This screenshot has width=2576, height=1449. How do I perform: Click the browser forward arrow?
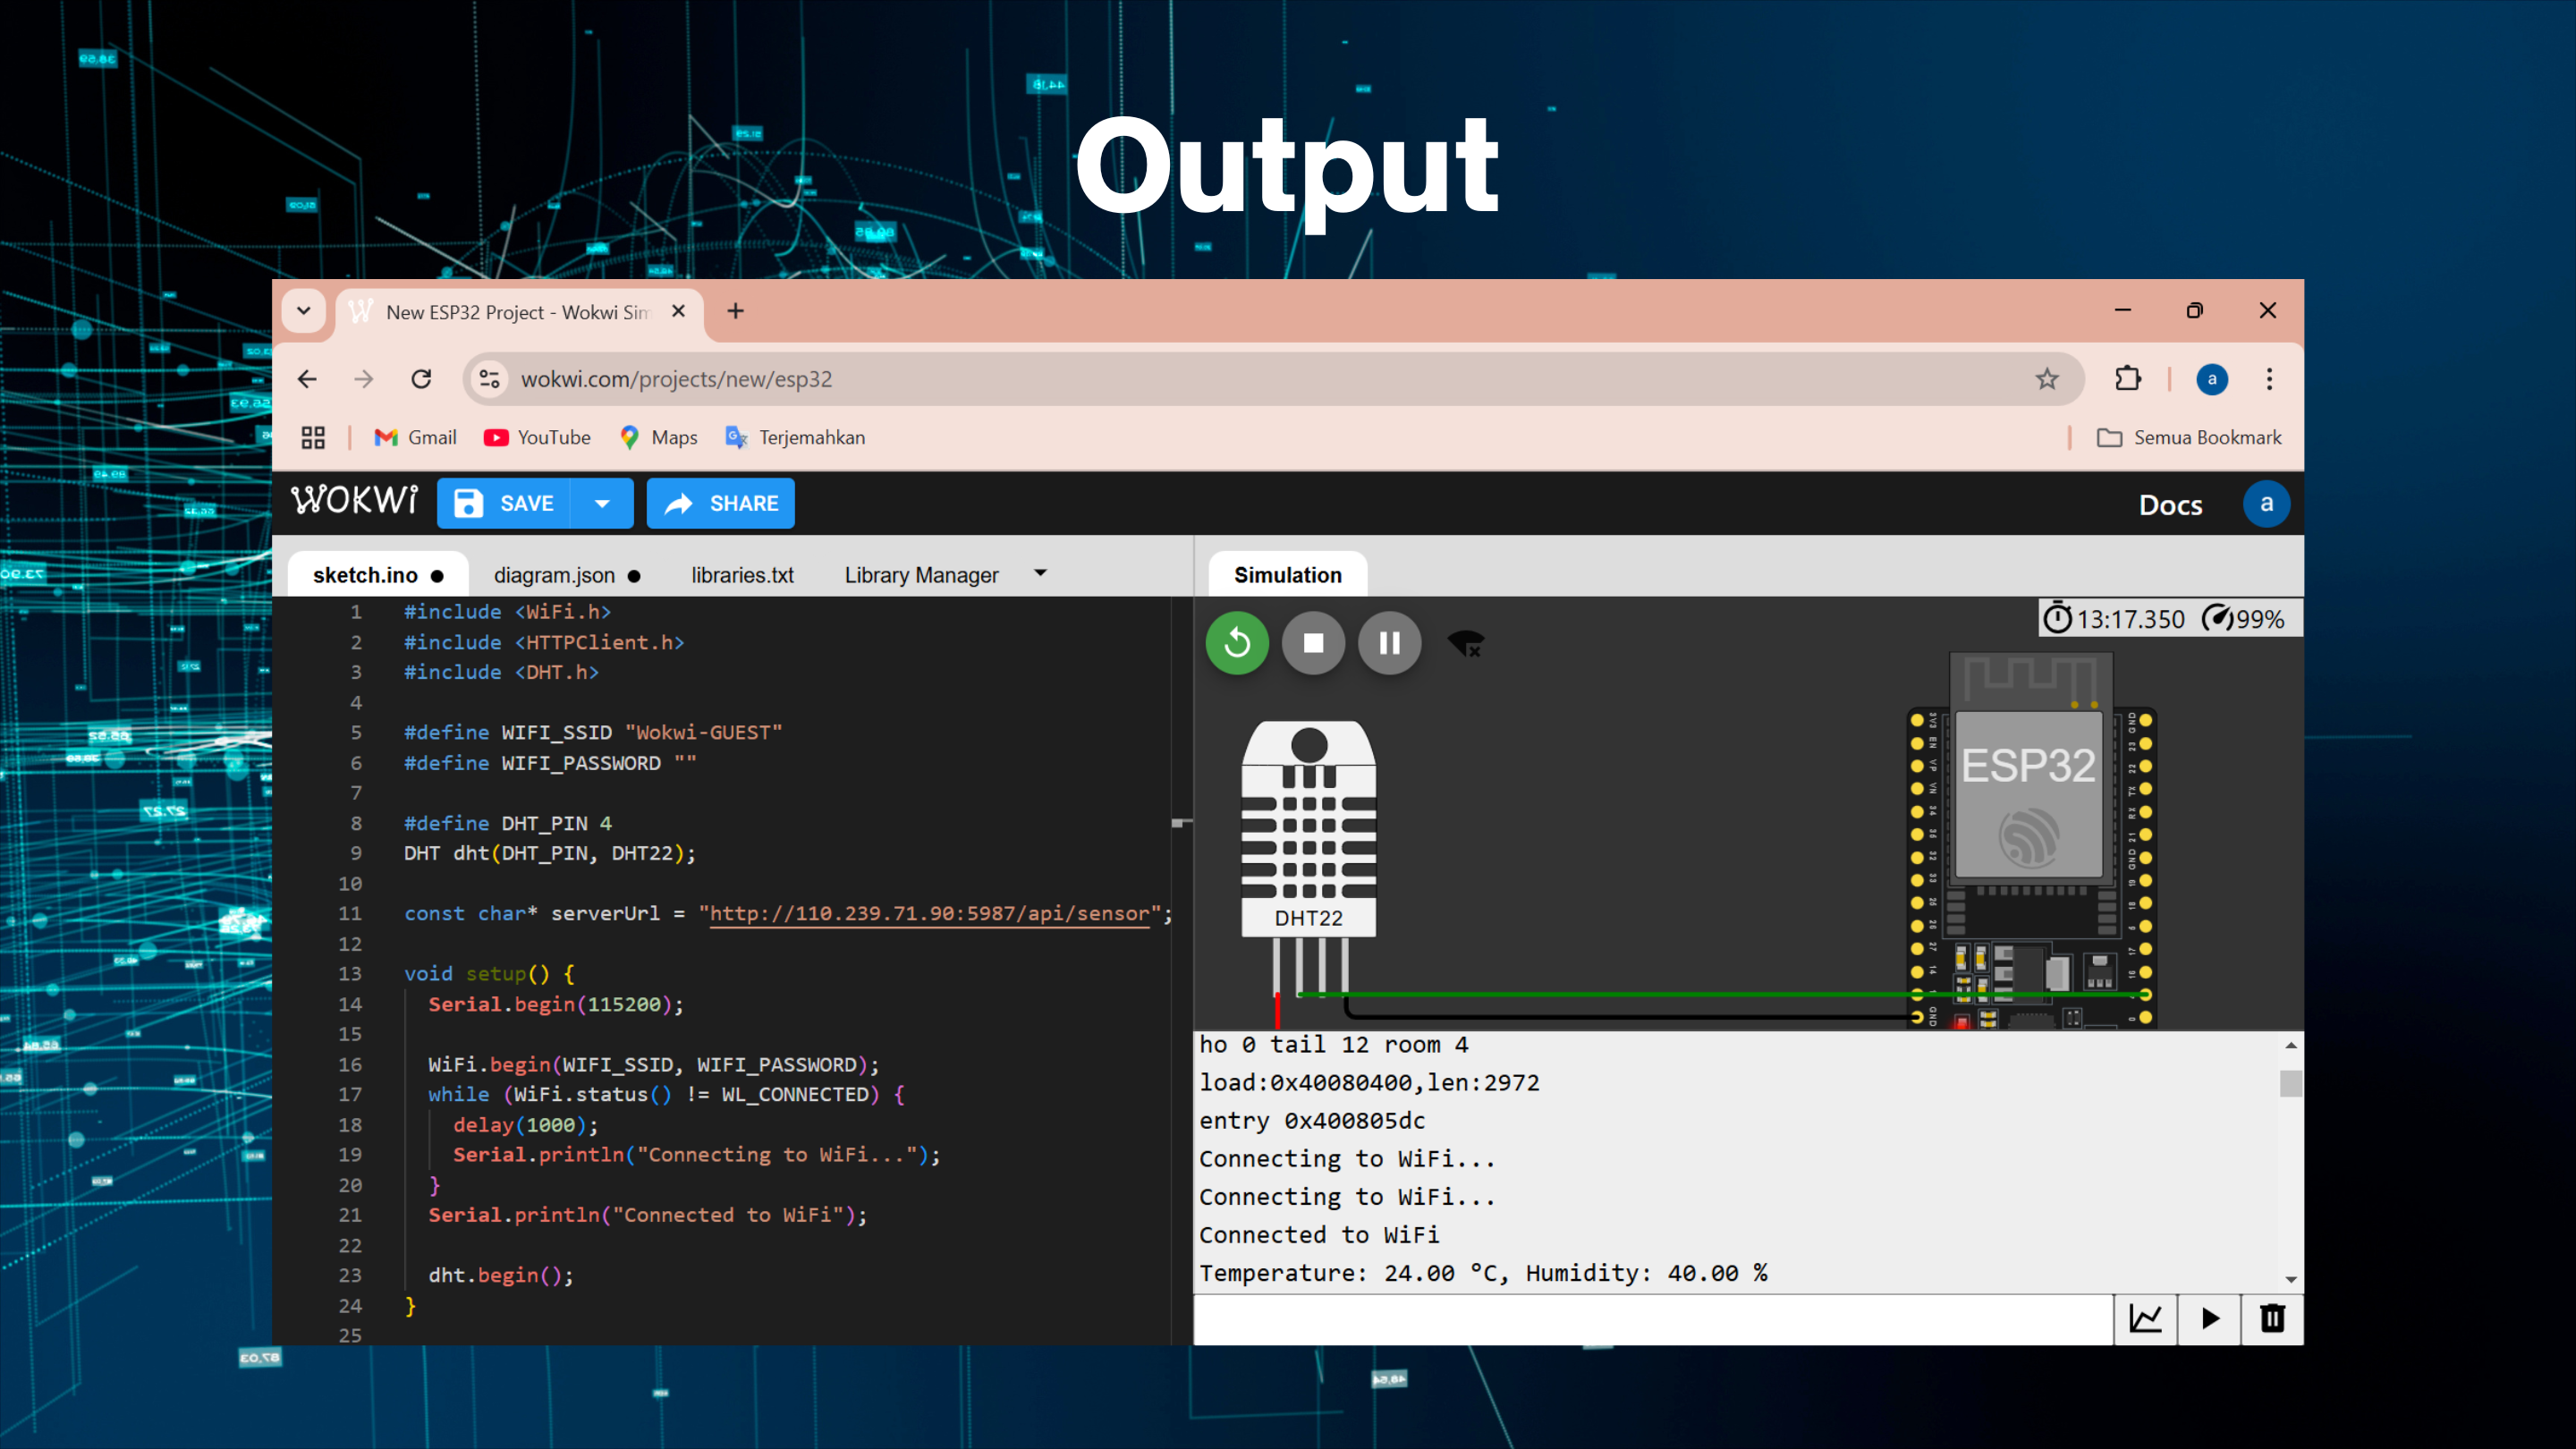point(363,379)
